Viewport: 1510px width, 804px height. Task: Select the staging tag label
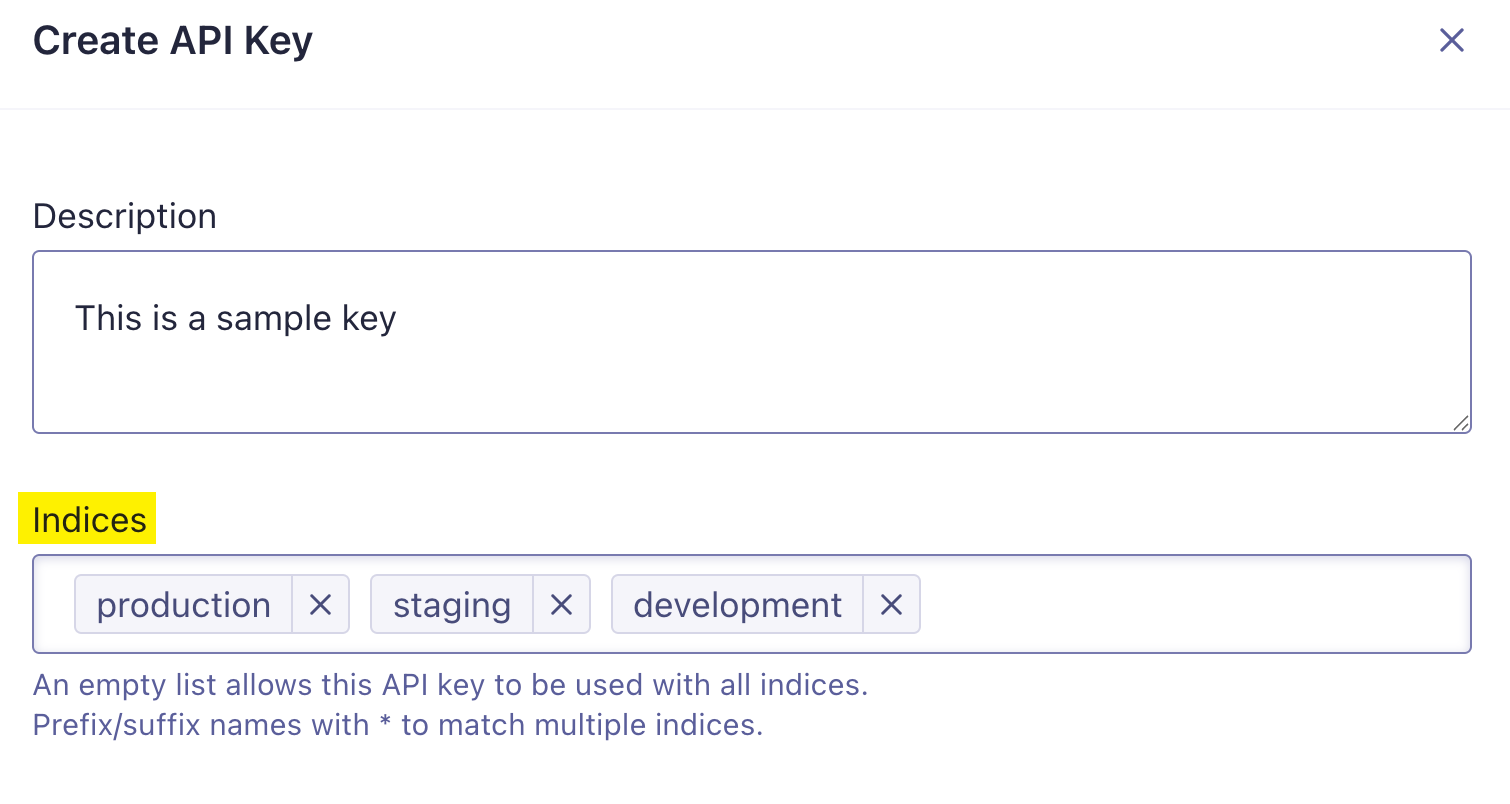[x=452, y=604]
